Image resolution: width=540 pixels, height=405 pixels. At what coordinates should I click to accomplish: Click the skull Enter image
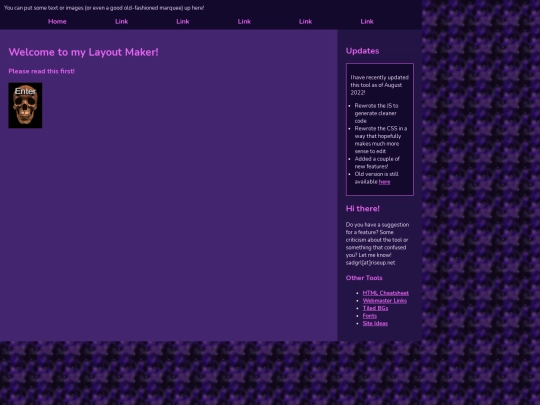point(25,105)
